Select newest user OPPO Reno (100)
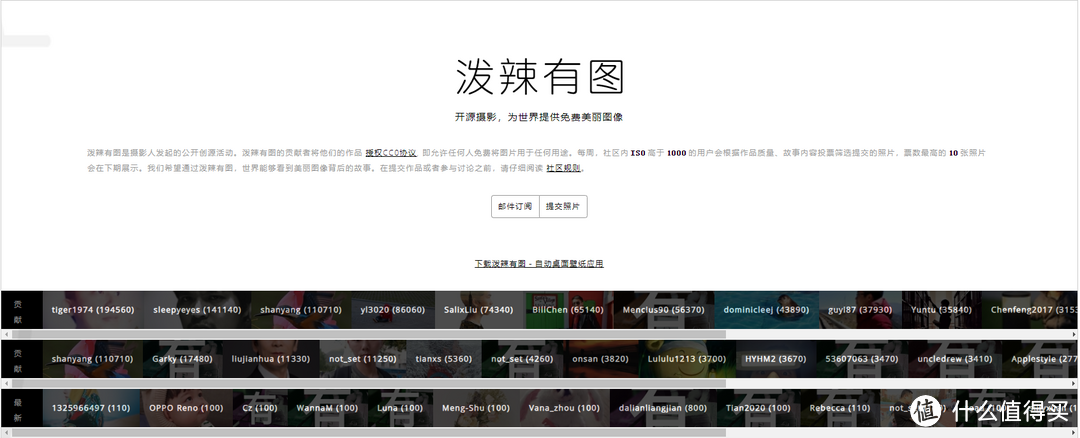 186,408
